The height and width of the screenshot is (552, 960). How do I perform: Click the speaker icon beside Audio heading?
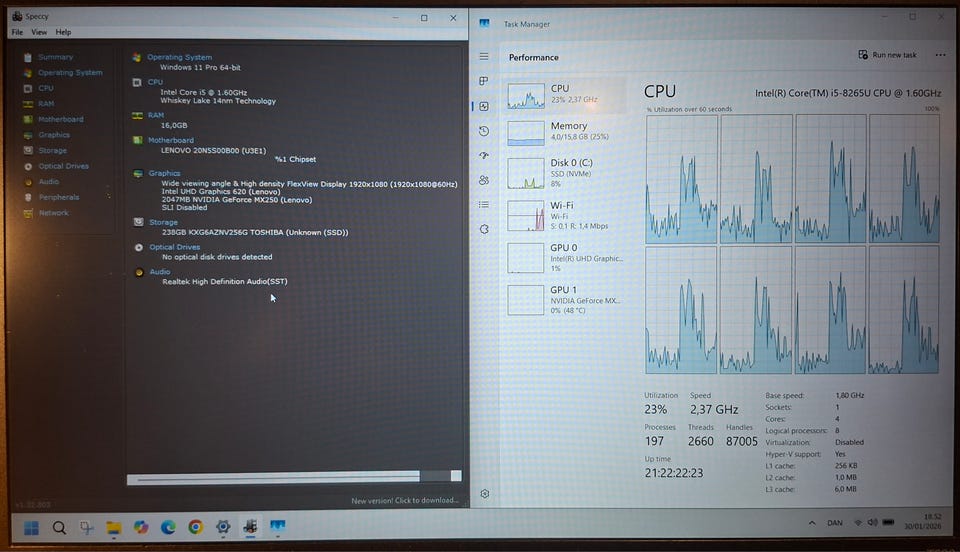139,272
